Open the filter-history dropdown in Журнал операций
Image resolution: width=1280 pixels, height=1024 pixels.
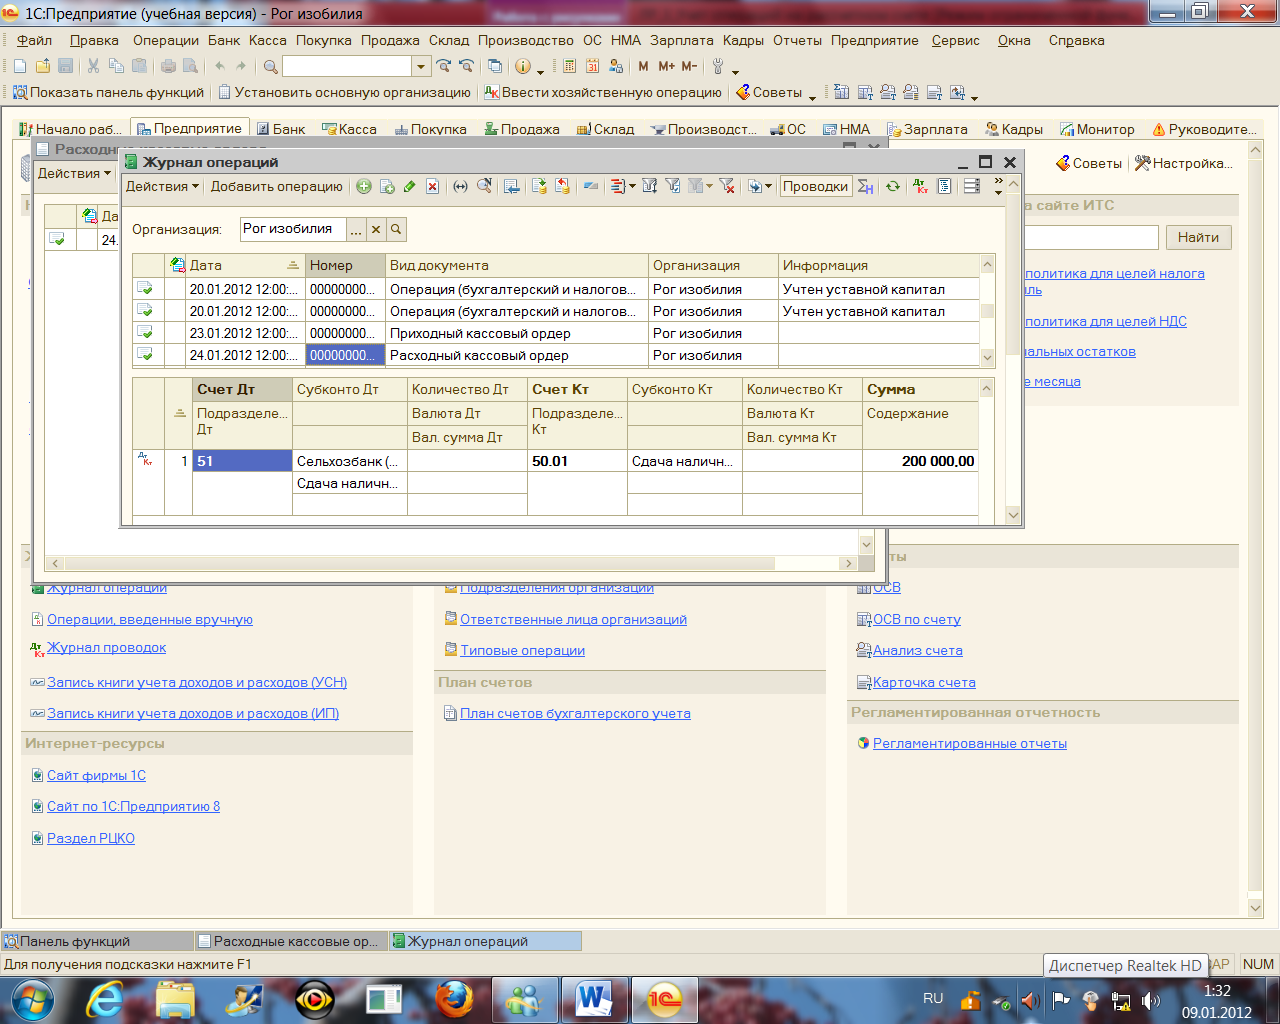tap(709, 186)
